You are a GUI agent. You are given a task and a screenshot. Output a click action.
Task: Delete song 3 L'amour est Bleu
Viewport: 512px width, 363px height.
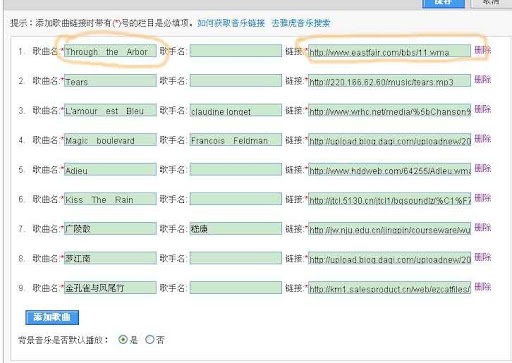tap(483, 109)
